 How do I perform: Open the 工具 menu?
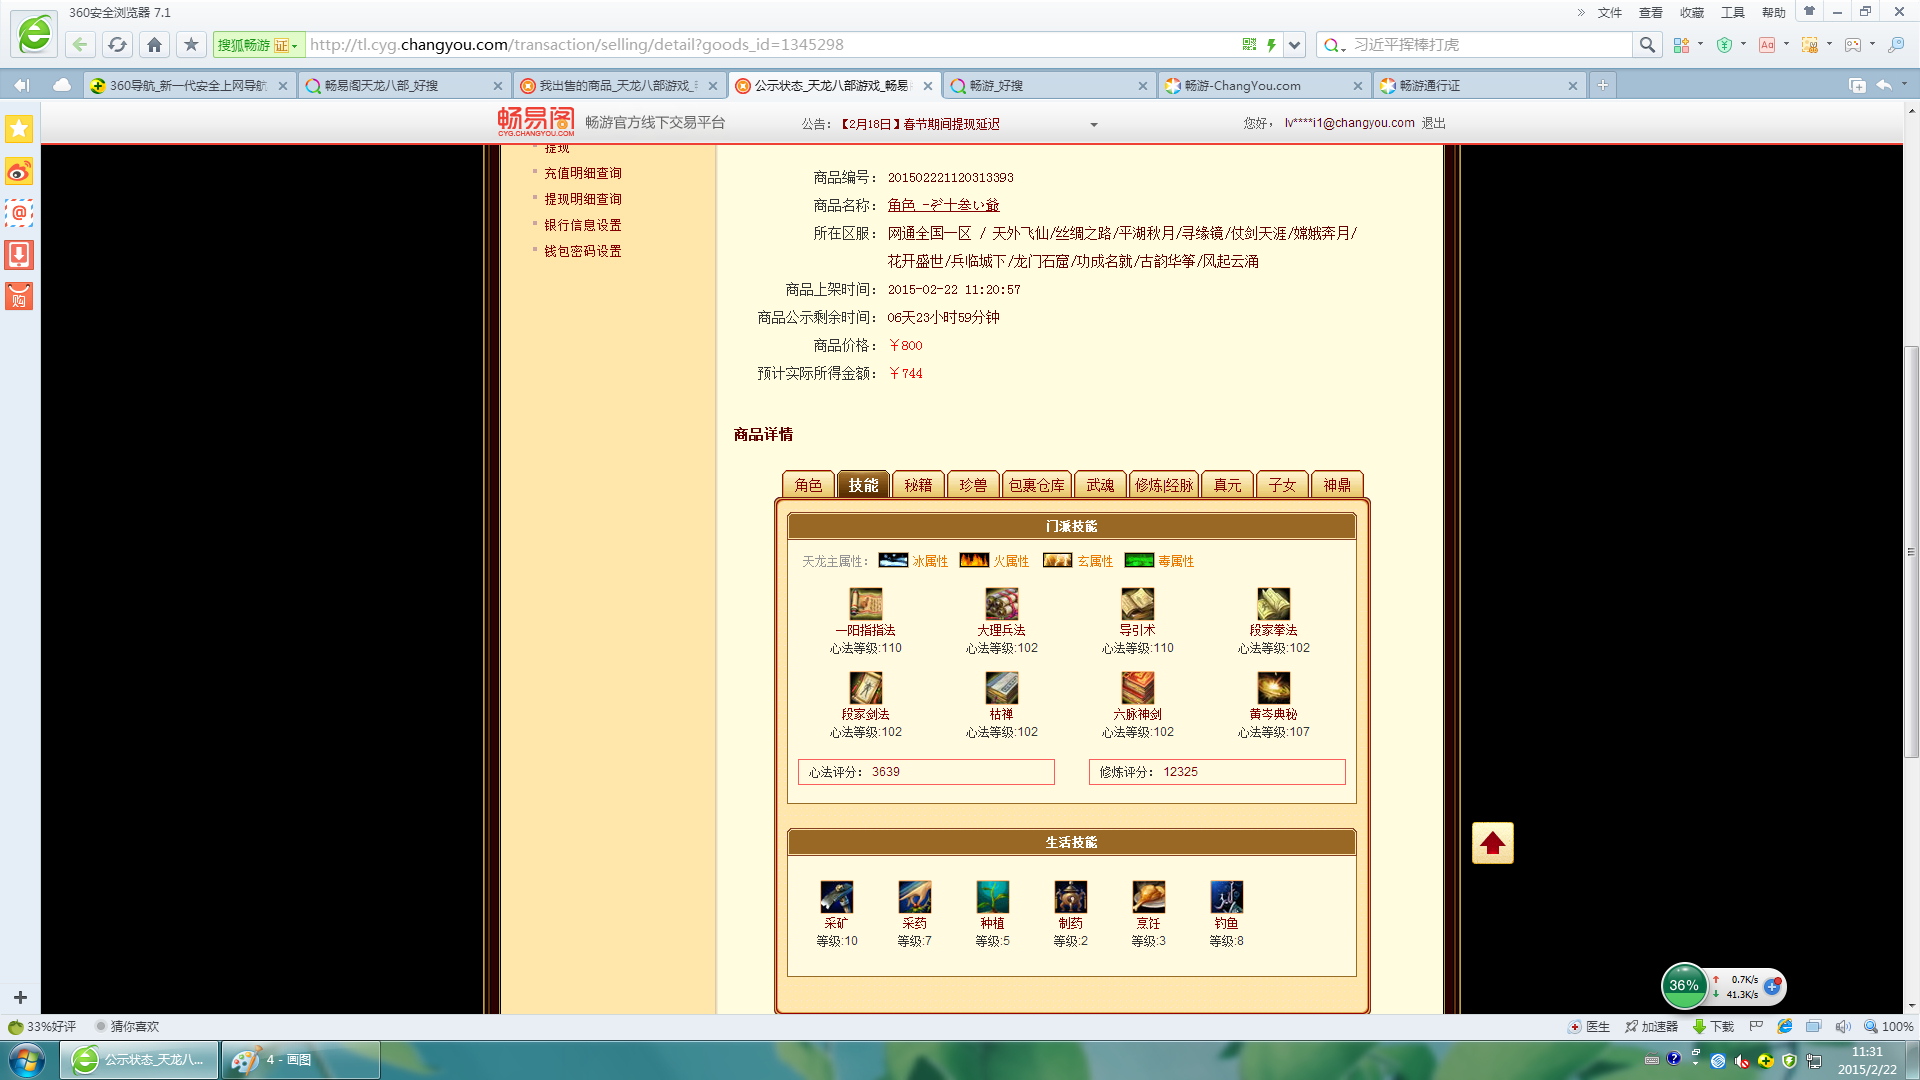[1732, 13]
